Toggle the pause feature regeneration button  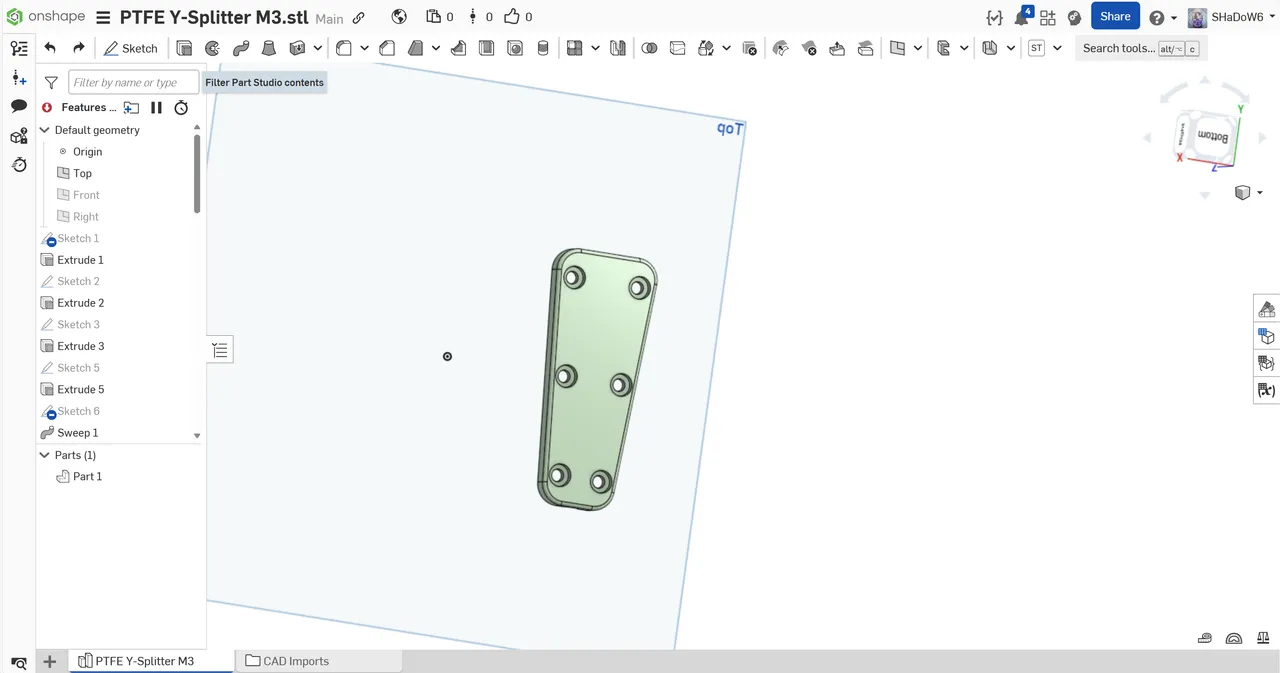[x=156, y=107]
